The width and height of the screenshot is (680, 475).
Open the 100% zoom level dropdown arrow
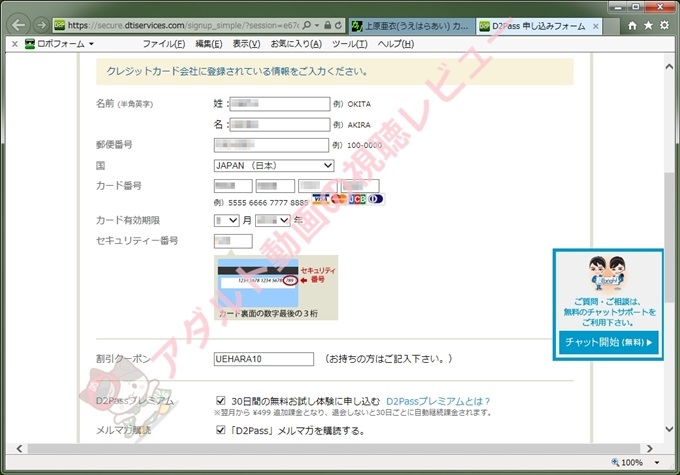657,462
